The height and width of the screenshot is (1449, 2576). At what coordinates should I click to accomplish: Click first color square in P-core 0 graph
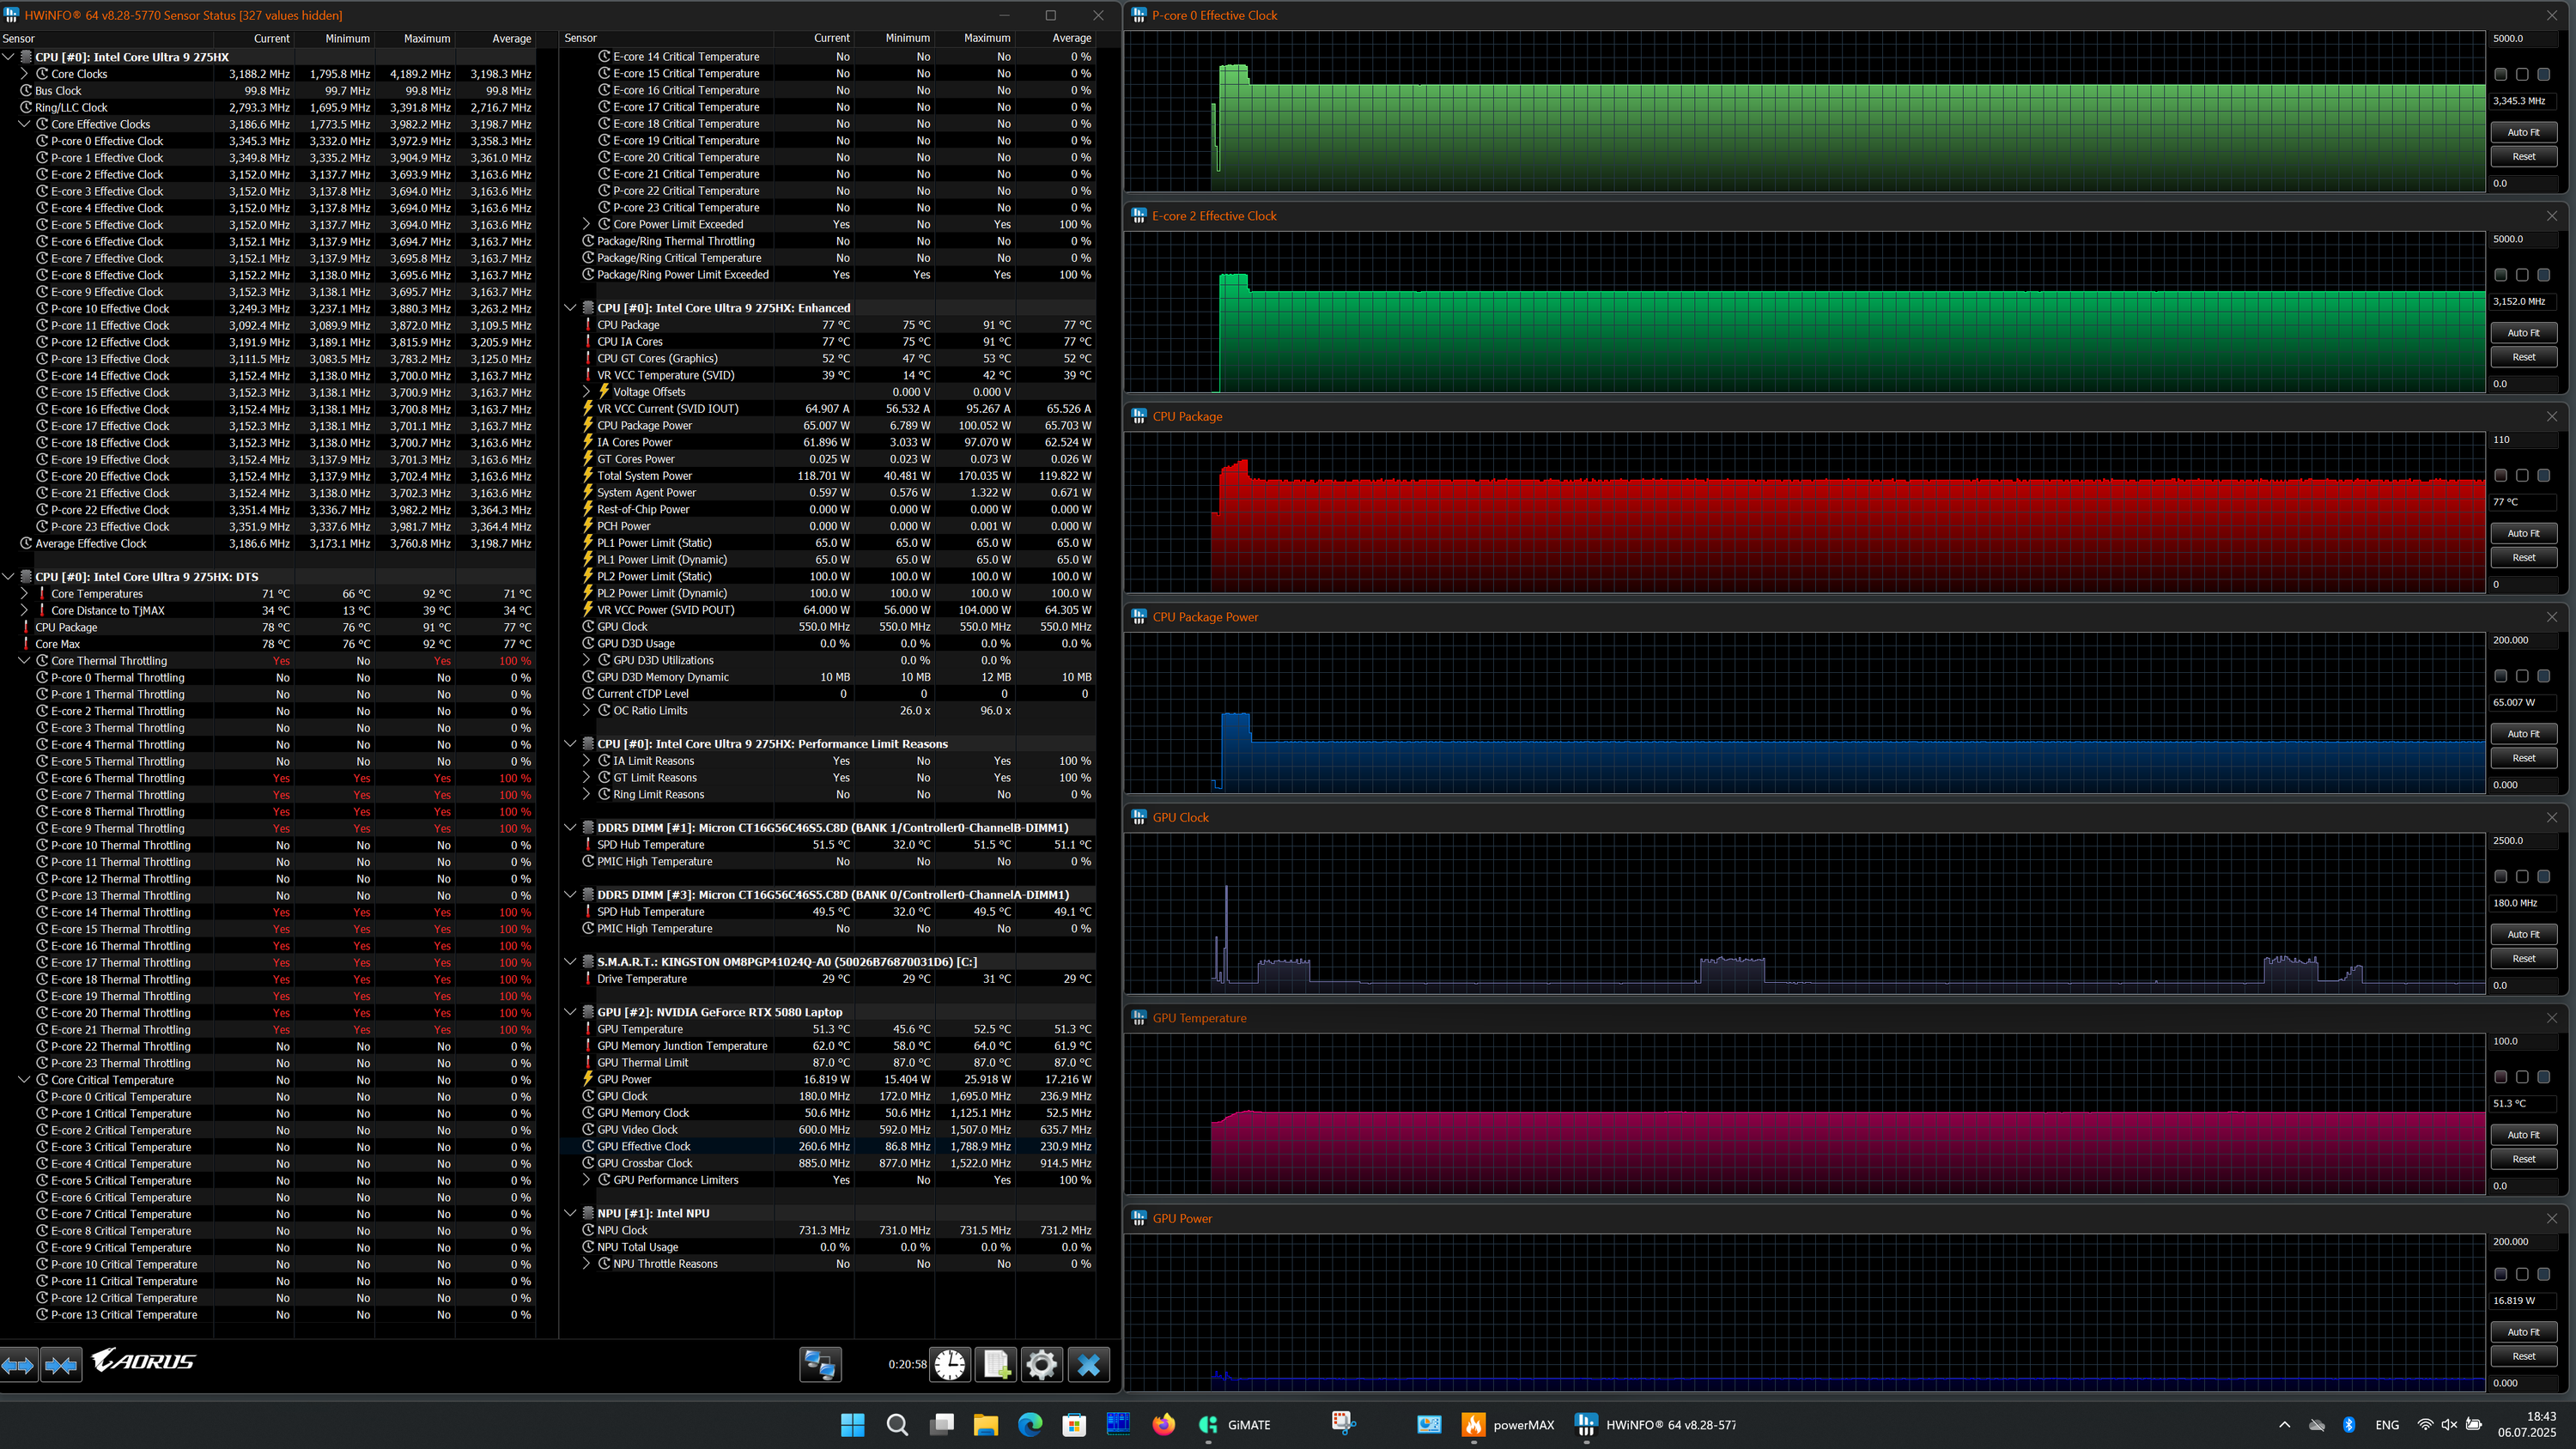click(2500, 74)
